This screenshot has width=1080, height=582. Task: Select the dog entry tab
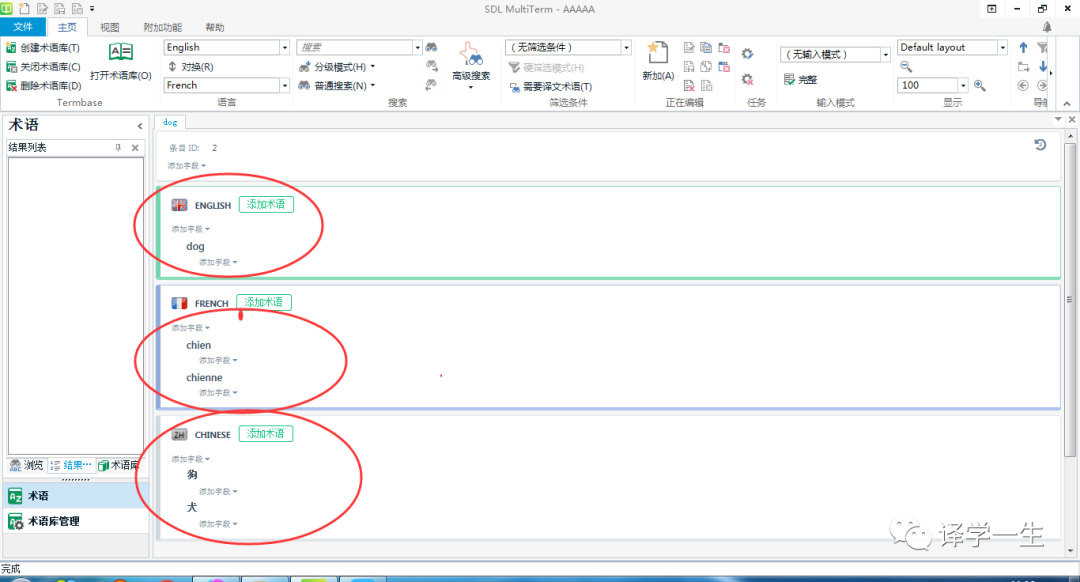(x=170, y=122)
